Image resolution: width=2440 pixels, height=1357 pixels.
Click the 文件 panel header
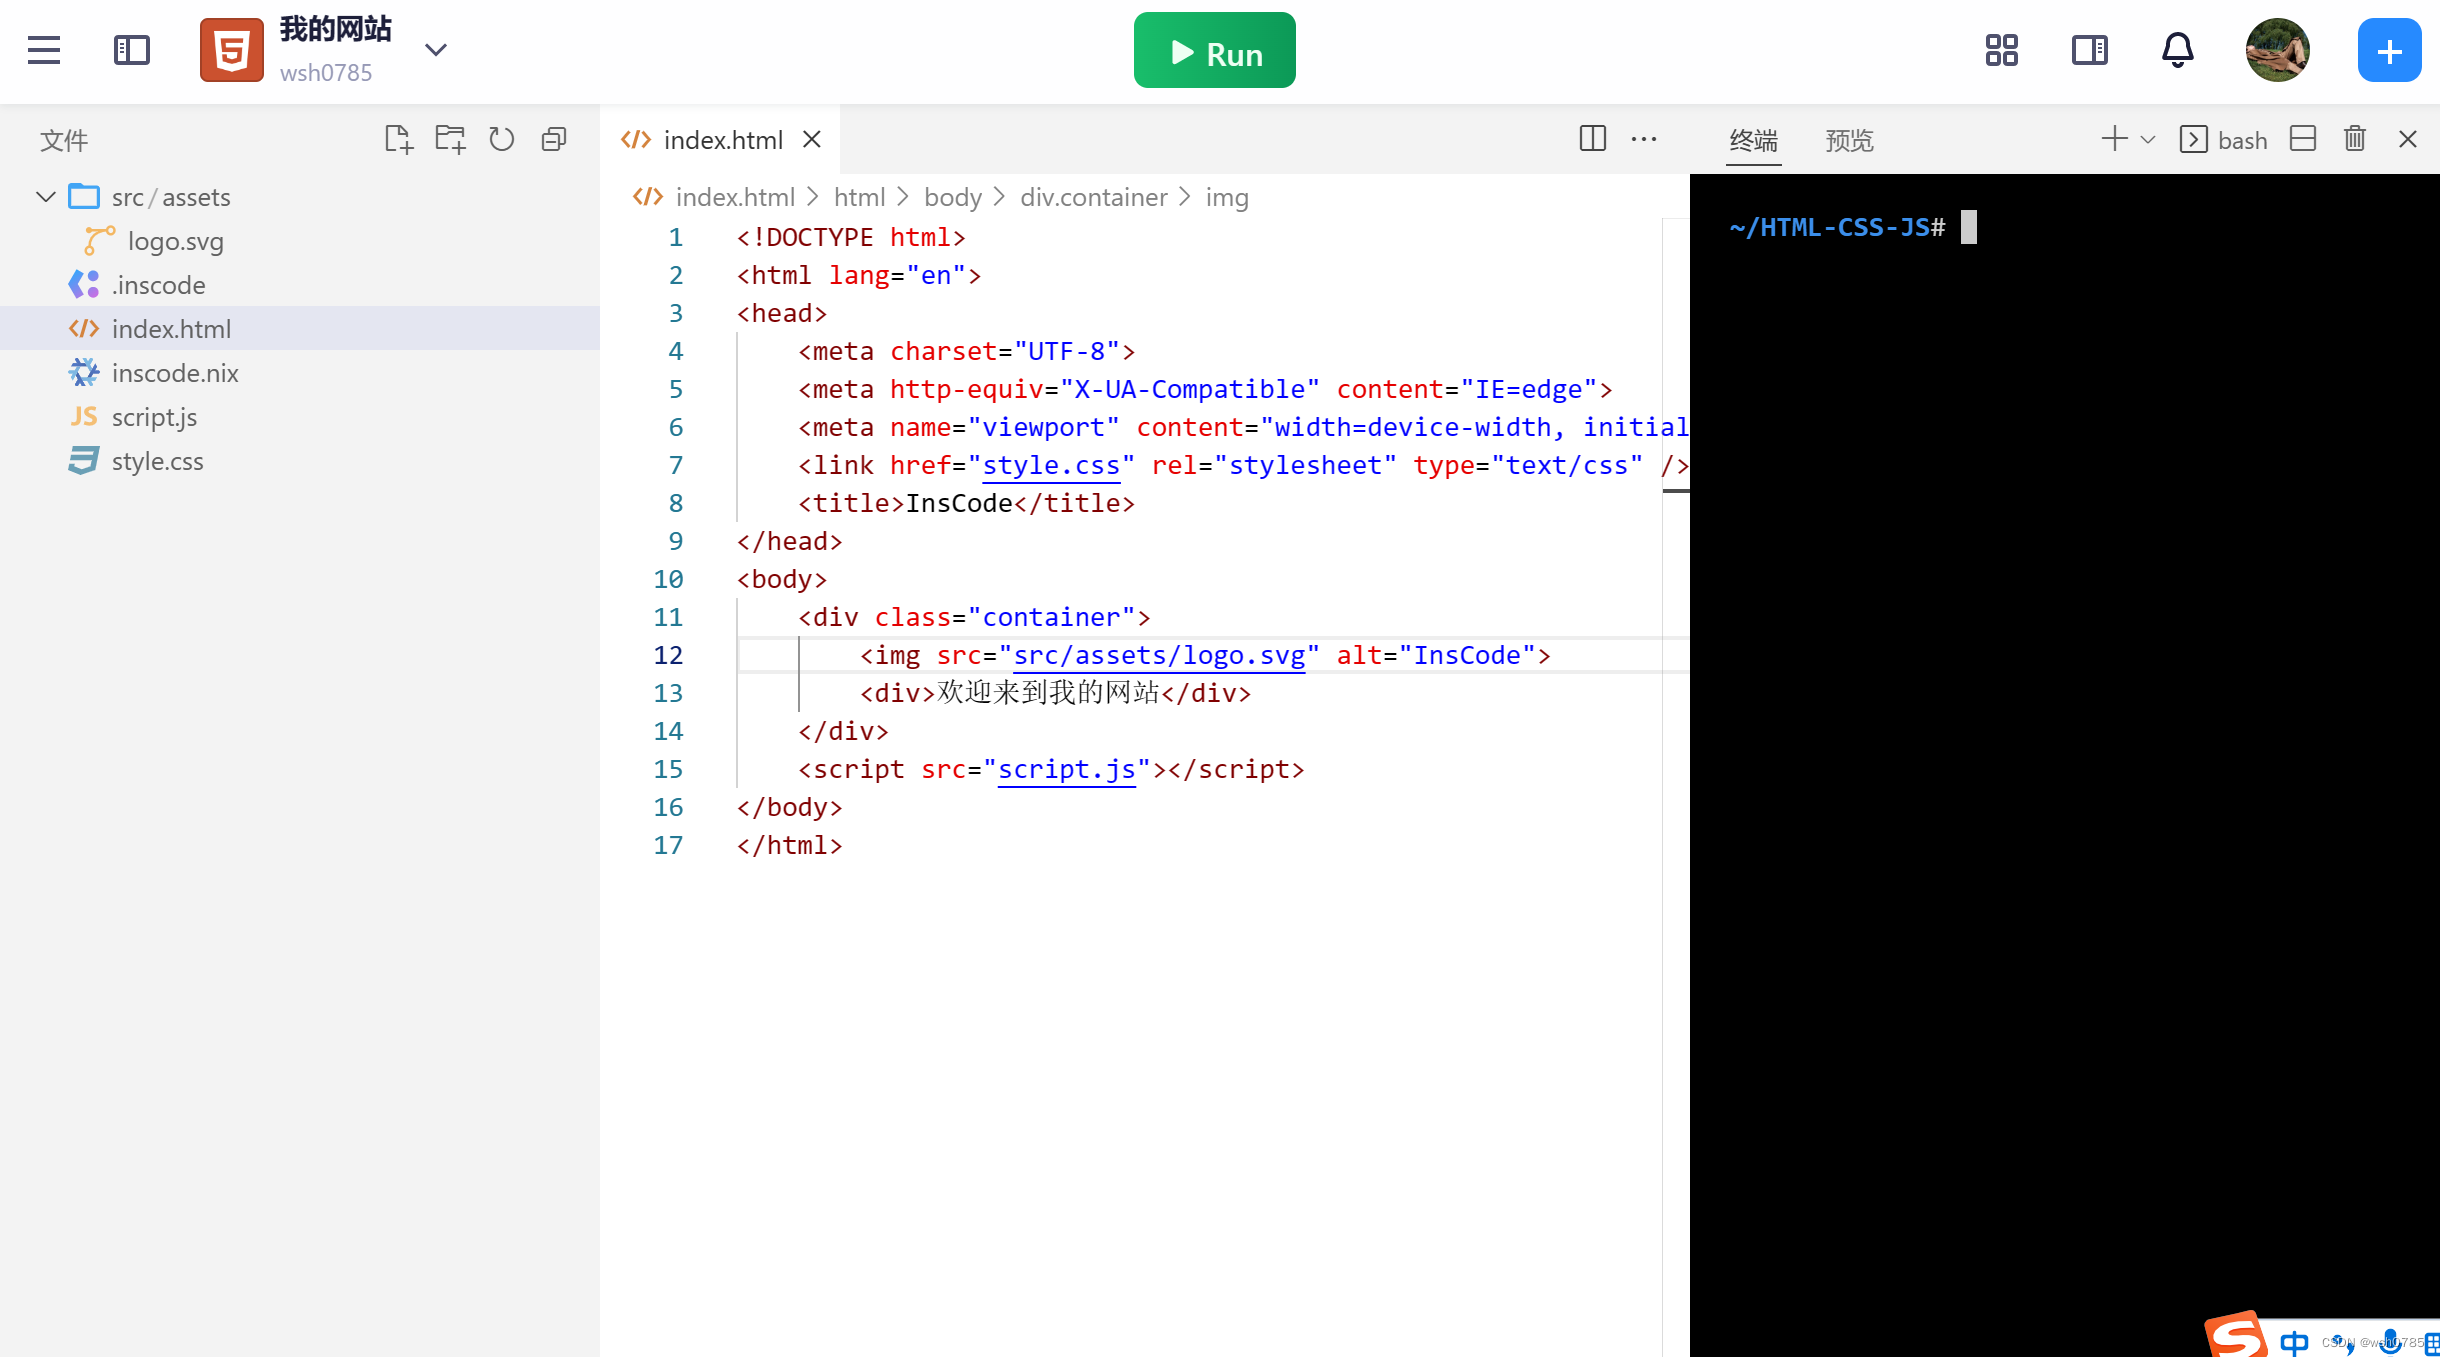point(64,140)
